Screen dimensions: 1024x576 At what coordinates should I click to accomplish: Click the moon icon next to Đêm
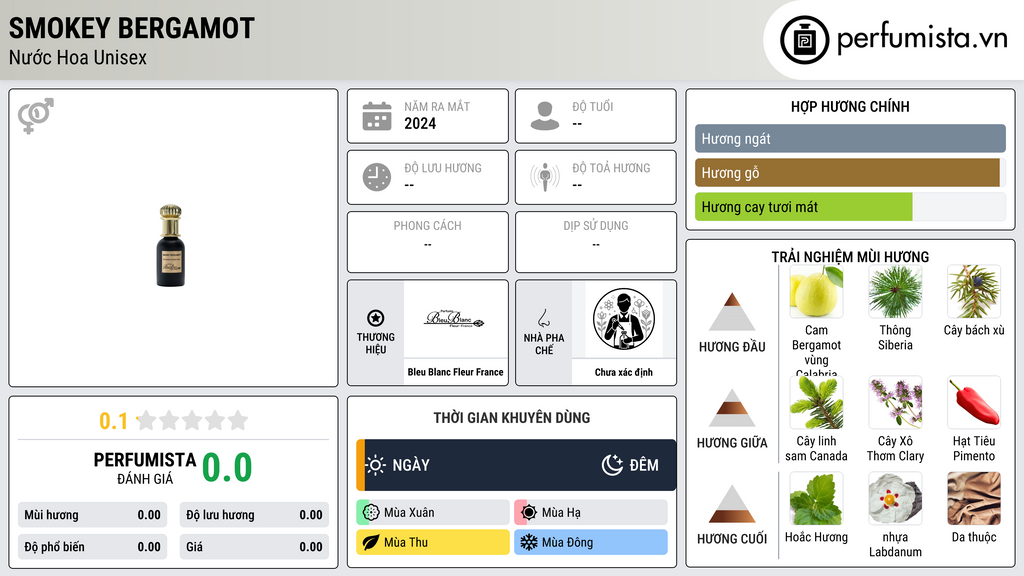612,465
